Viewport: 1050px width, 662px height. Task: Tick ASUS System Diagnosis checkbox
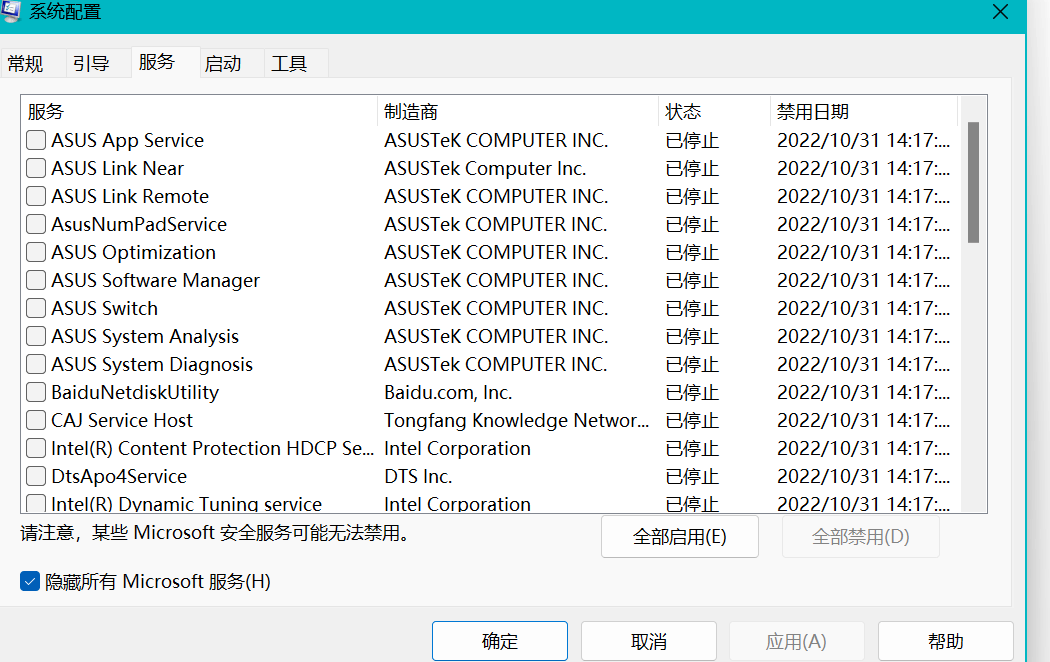click(x=36, y=365)
